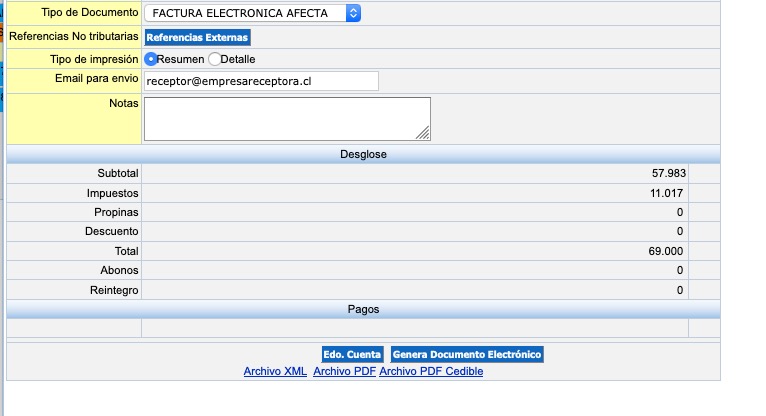
Task: Click the Desglose section header
Action: [x=362, y=154]
